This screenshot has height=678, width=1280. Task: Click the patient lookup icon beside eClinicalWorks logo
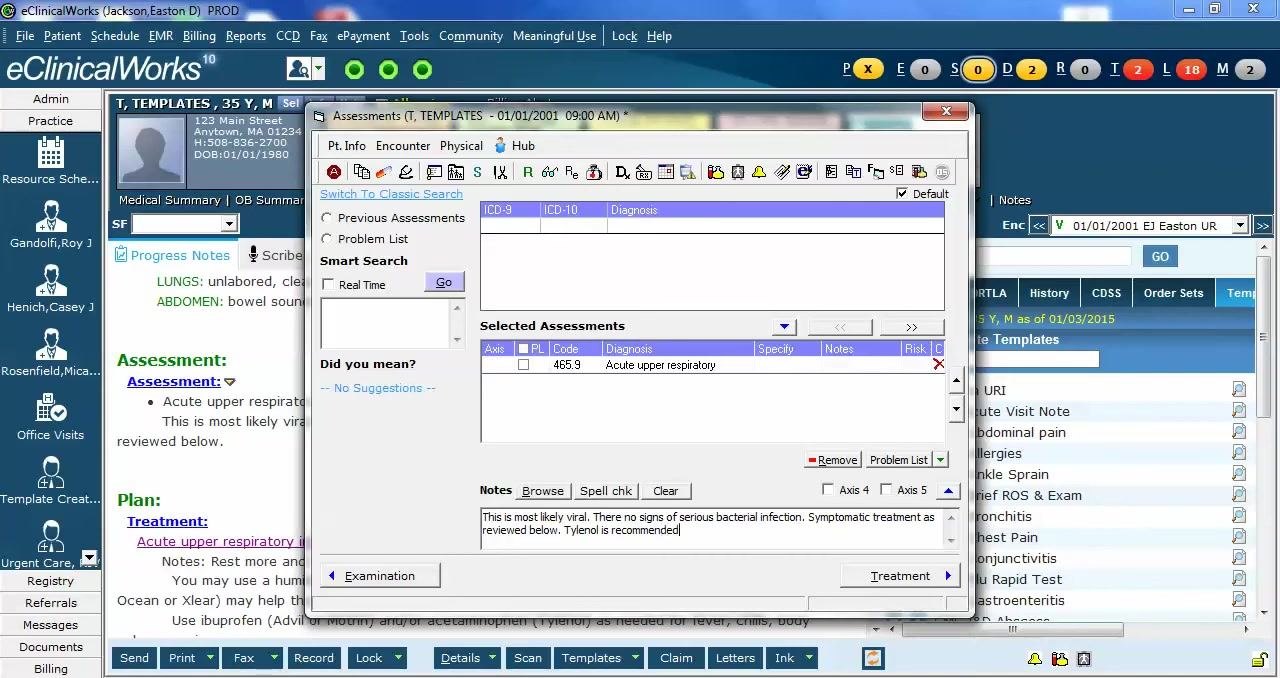[298, 68]
